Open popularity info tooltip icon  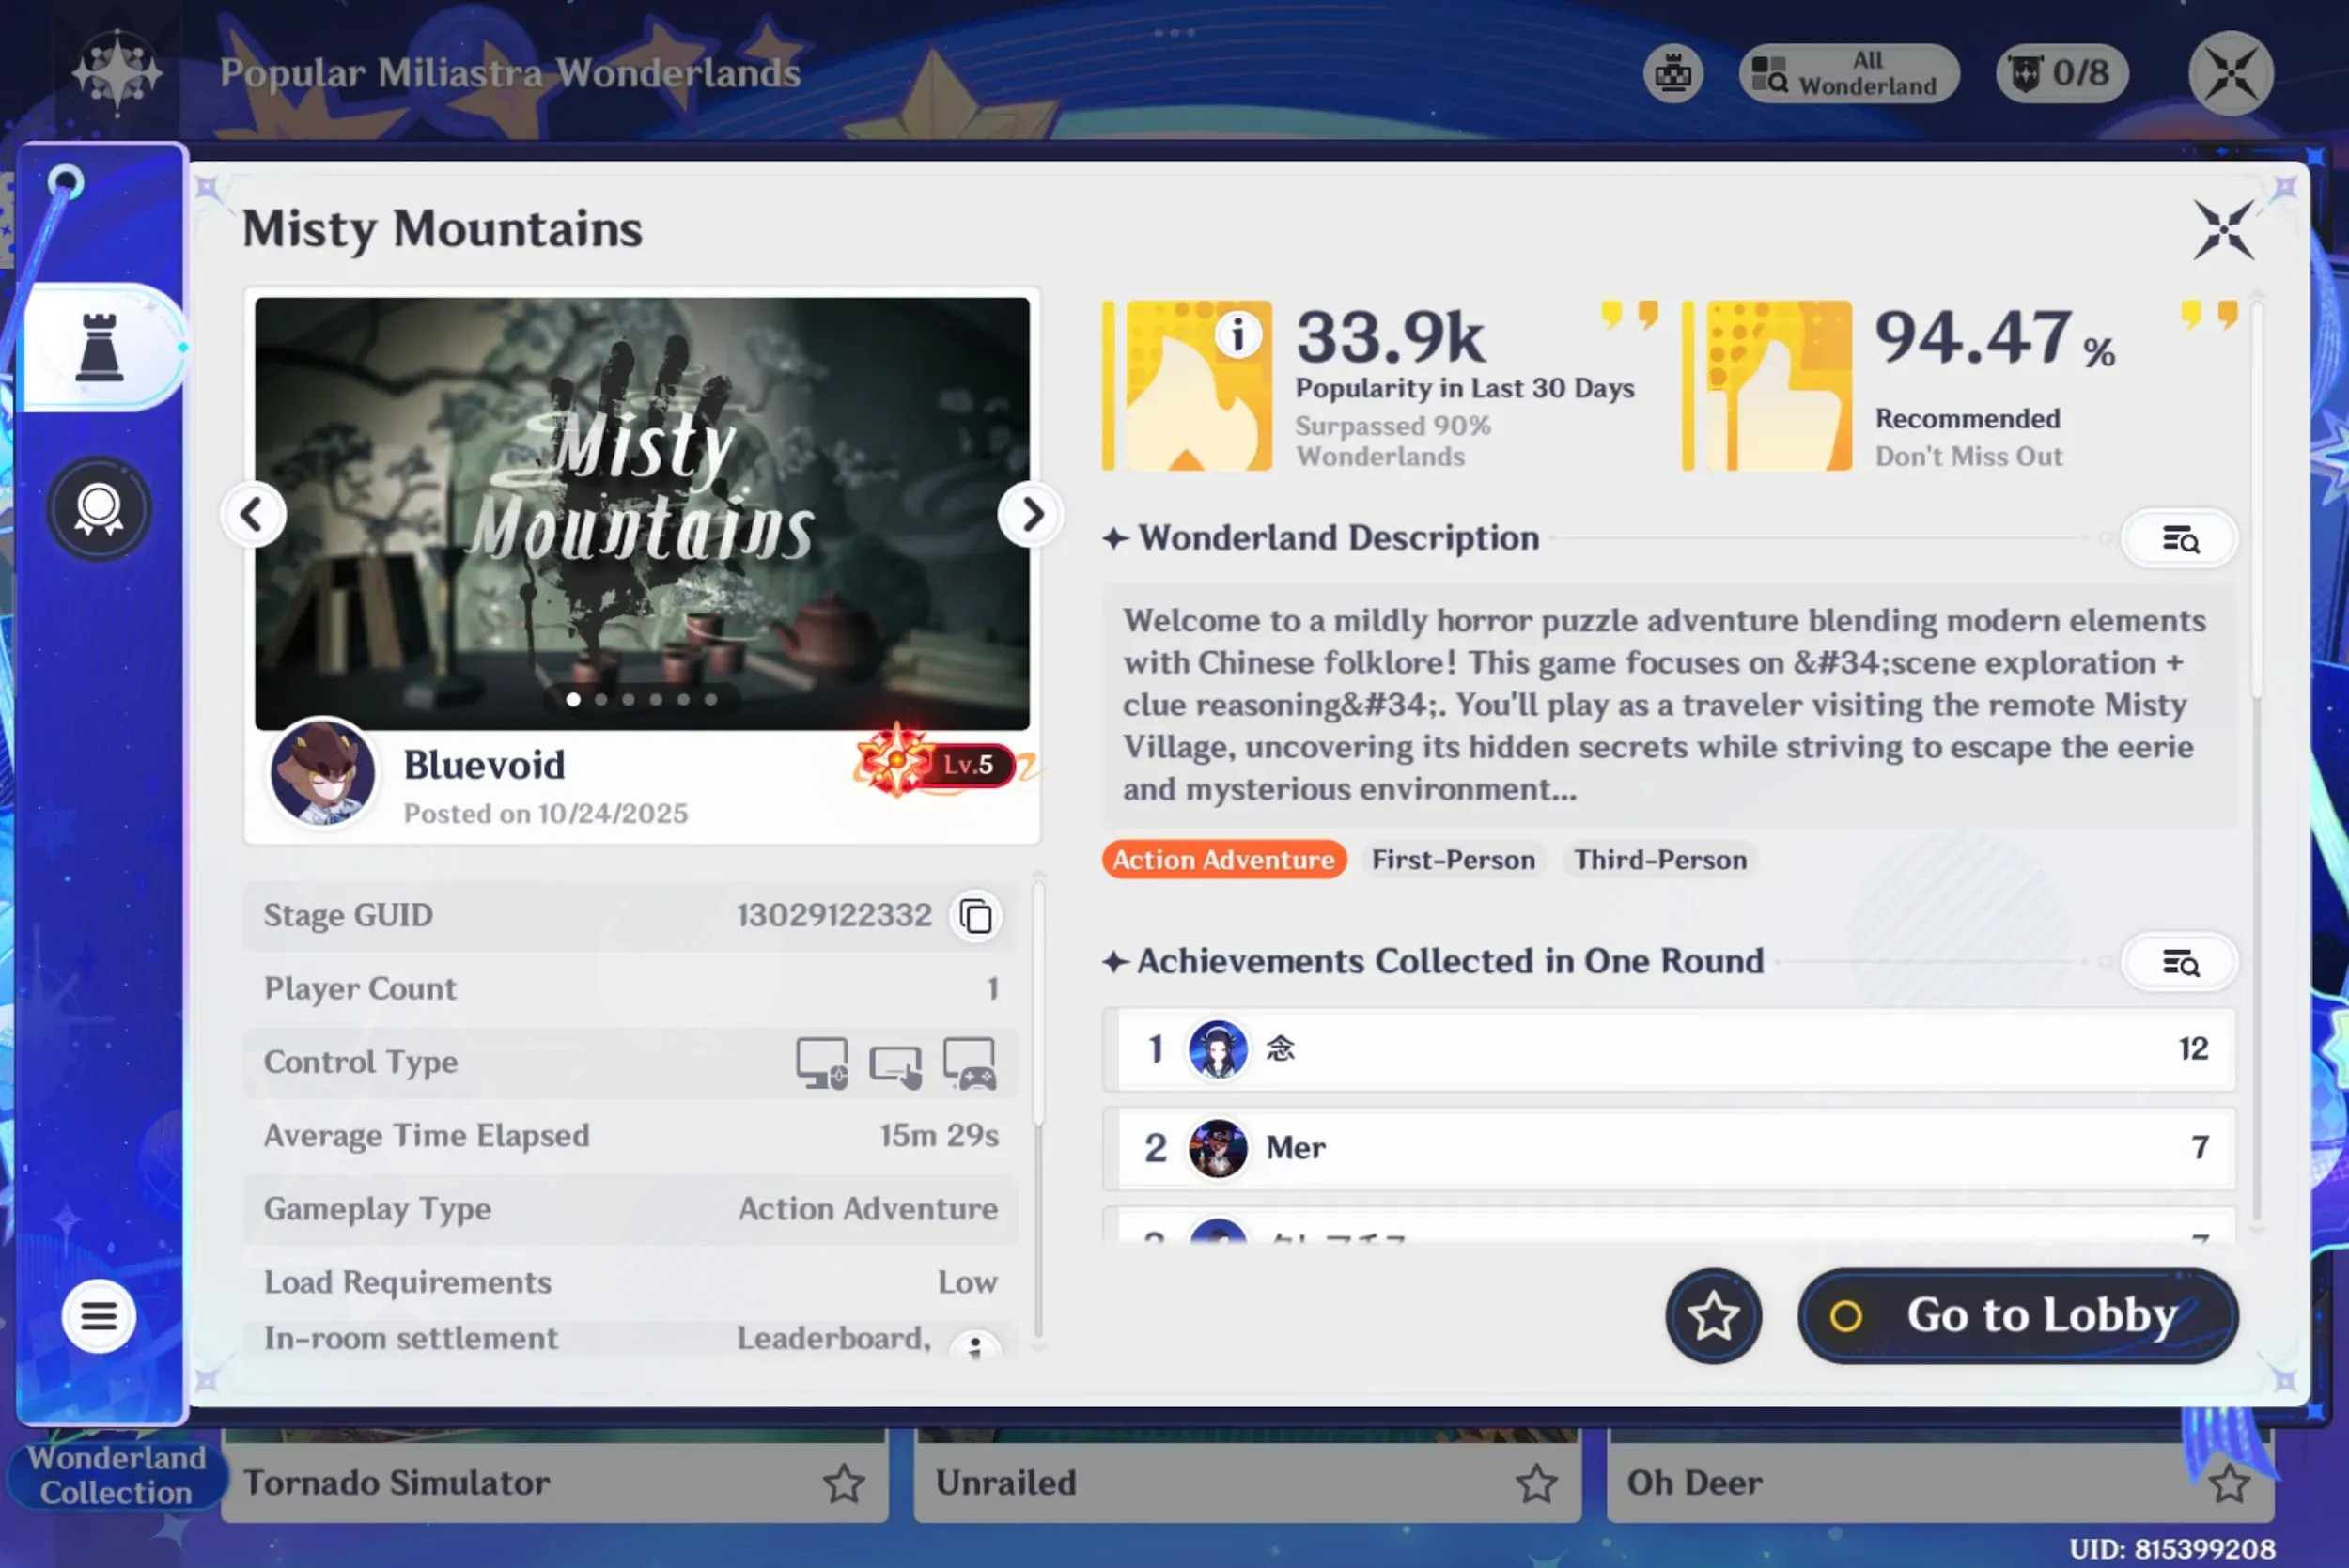point(1238,335)
